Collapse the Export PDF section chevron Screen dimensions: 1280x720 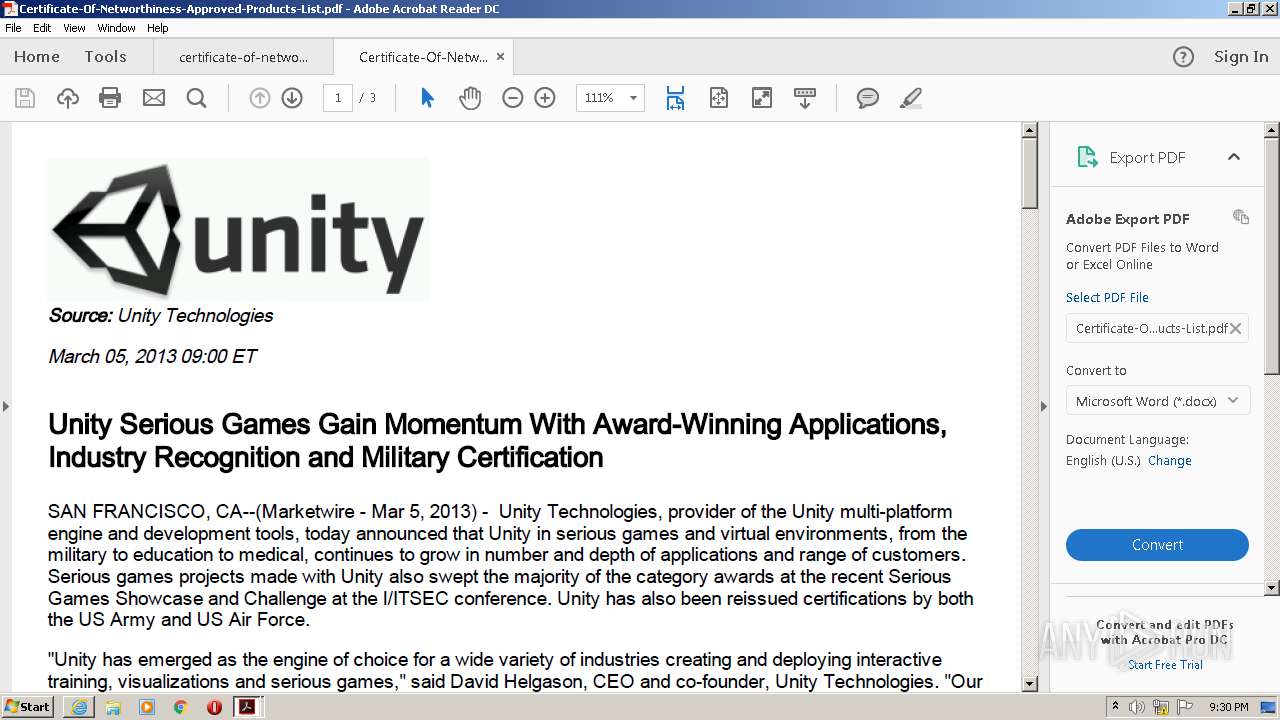(x=1233, y=157)
